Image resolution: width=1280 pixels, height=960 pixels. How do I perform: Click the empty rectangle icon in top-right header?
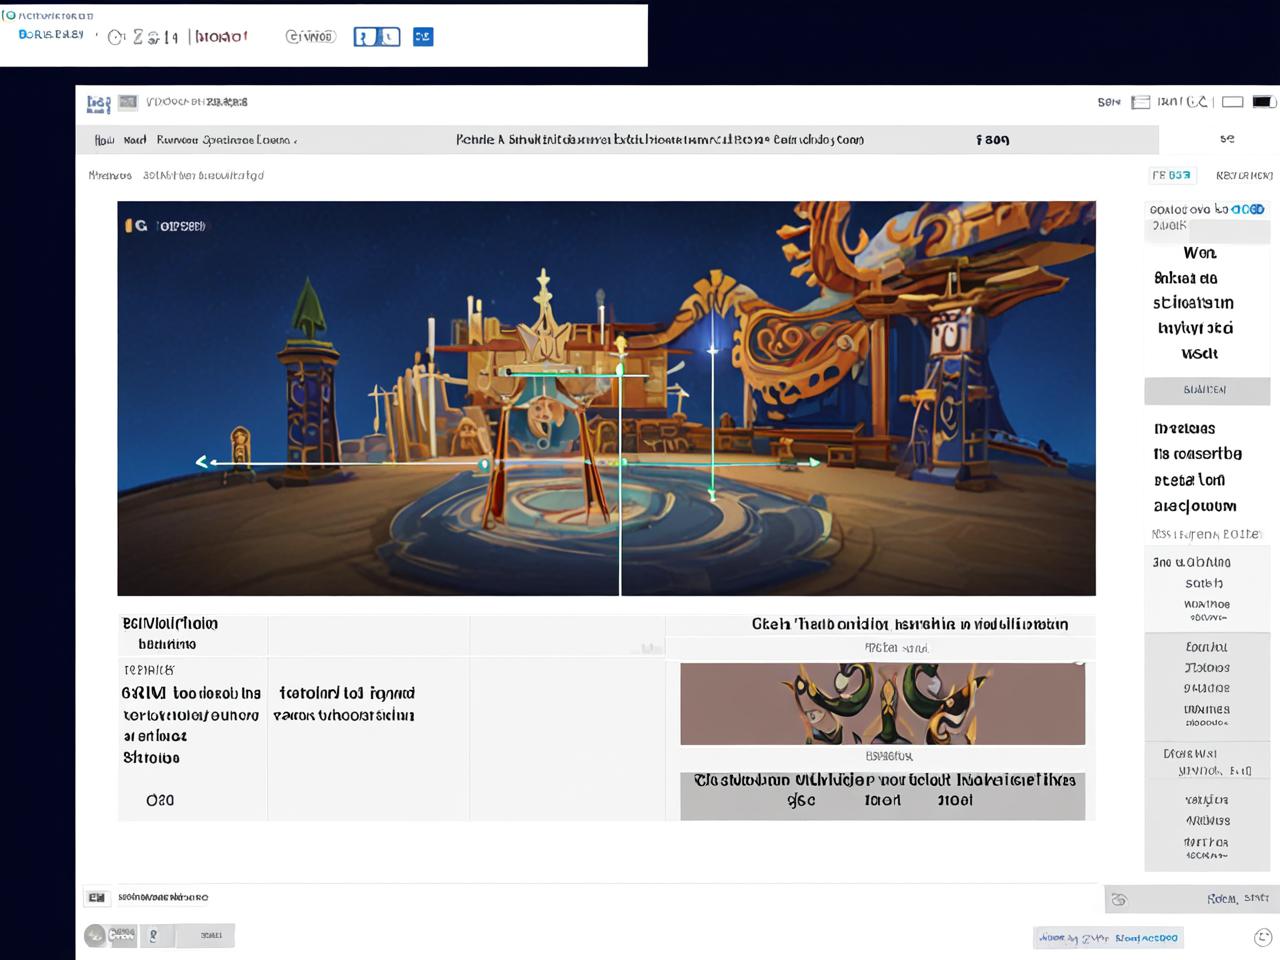coord(1233,102)
